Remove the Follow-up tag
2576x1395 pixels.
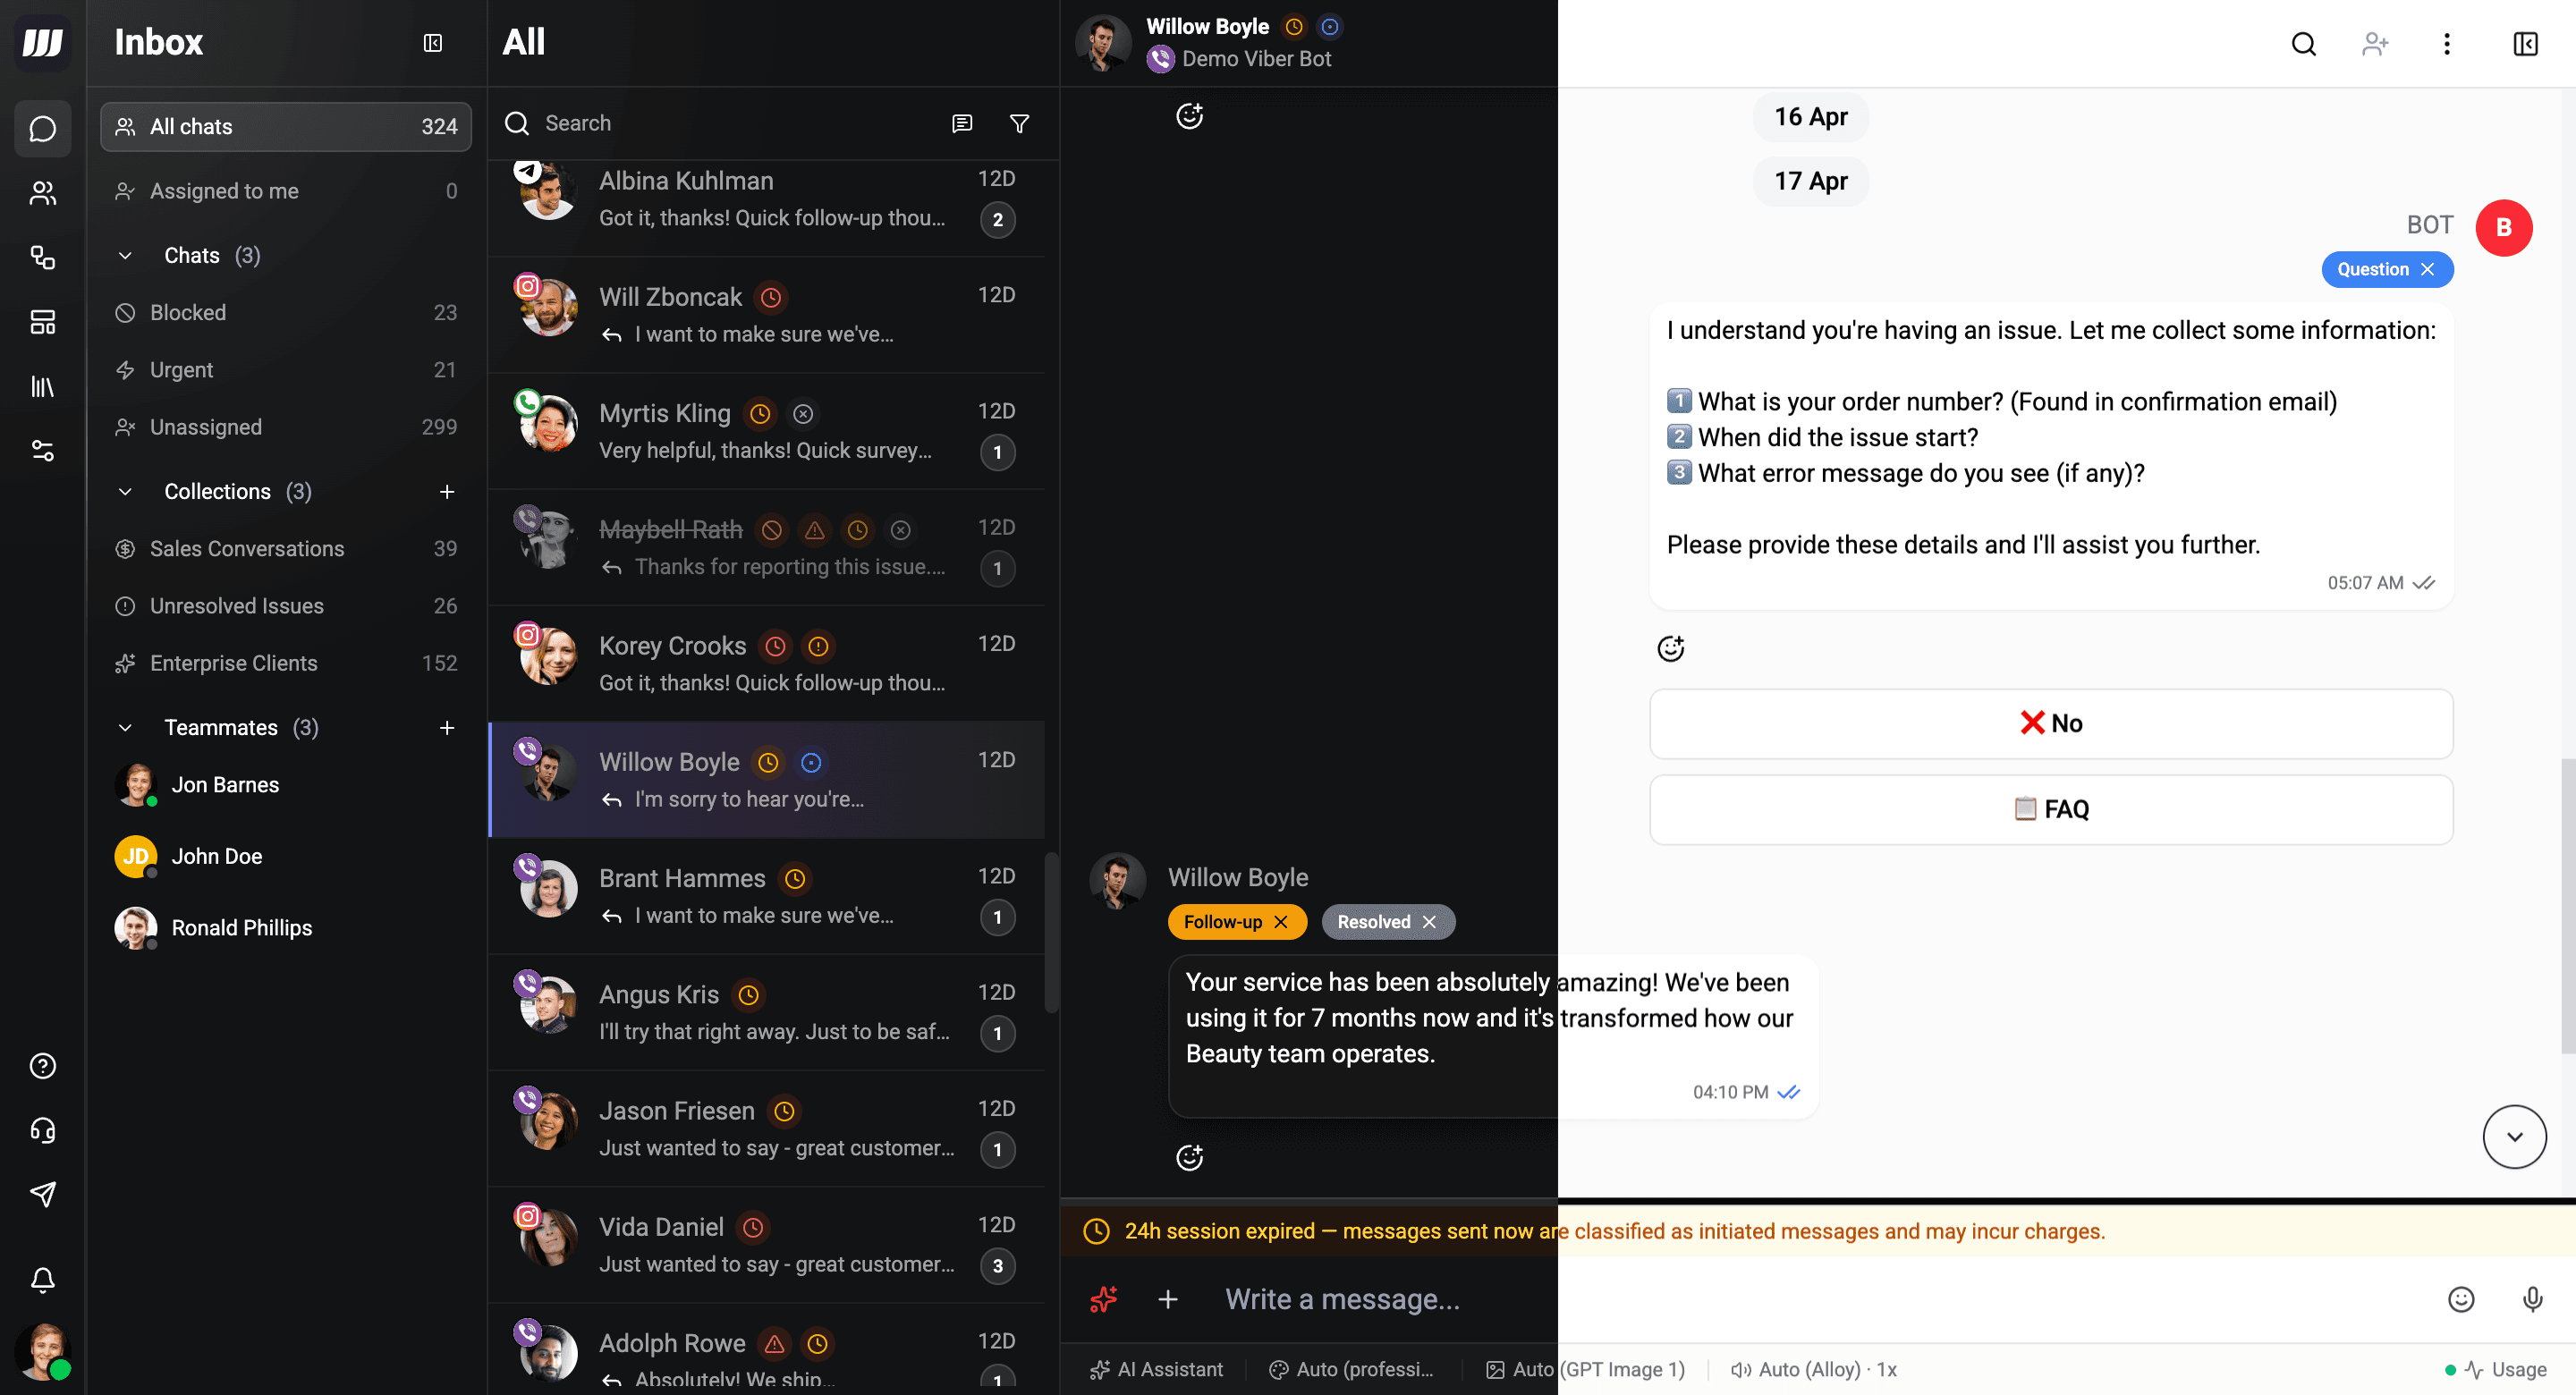pyautogui.click(x=1281, y=922)
